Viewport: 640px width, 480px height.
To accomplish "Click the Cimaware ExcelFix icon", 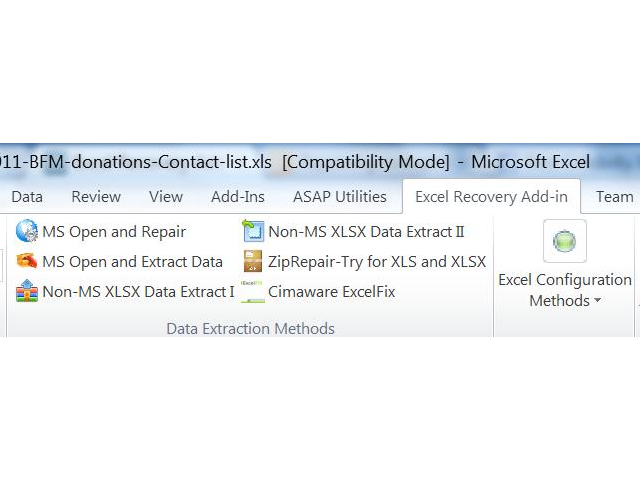I will click(253, 291).
